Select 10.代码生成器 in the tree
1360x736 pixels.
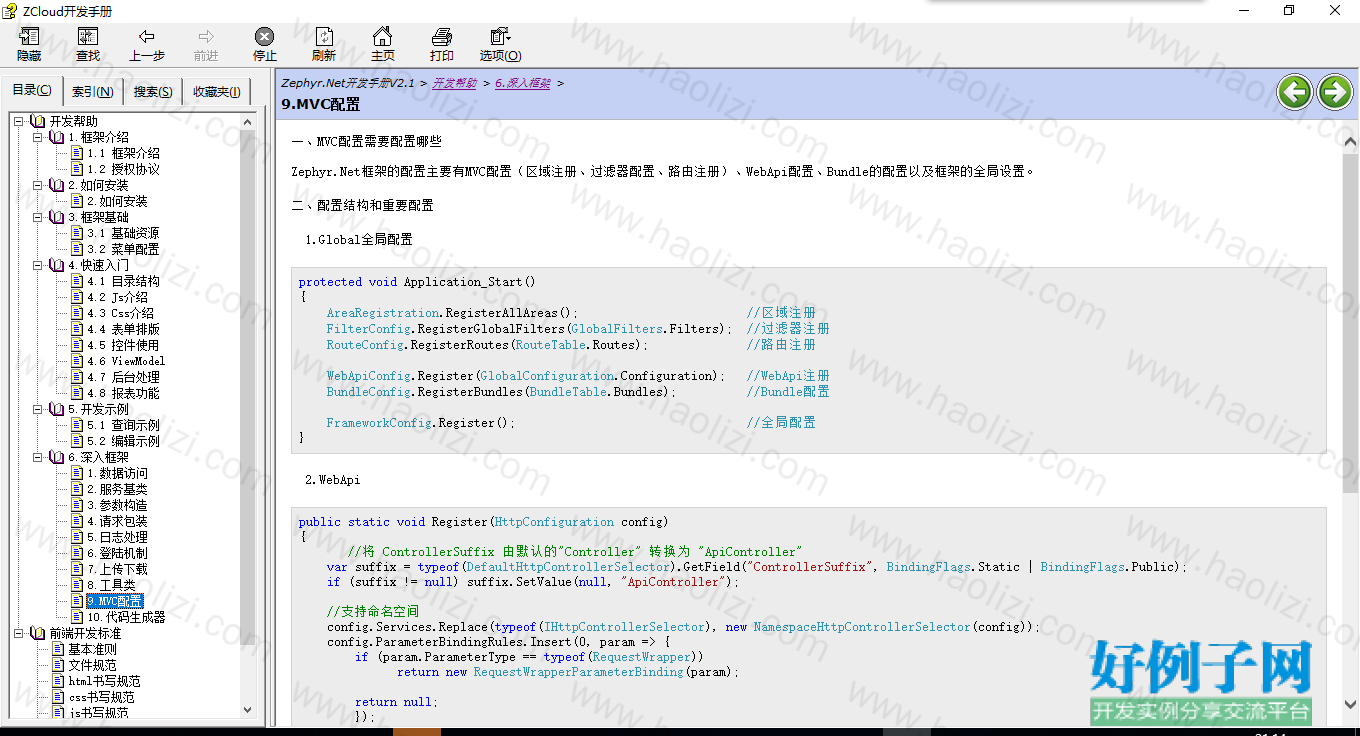pos(126,617)
